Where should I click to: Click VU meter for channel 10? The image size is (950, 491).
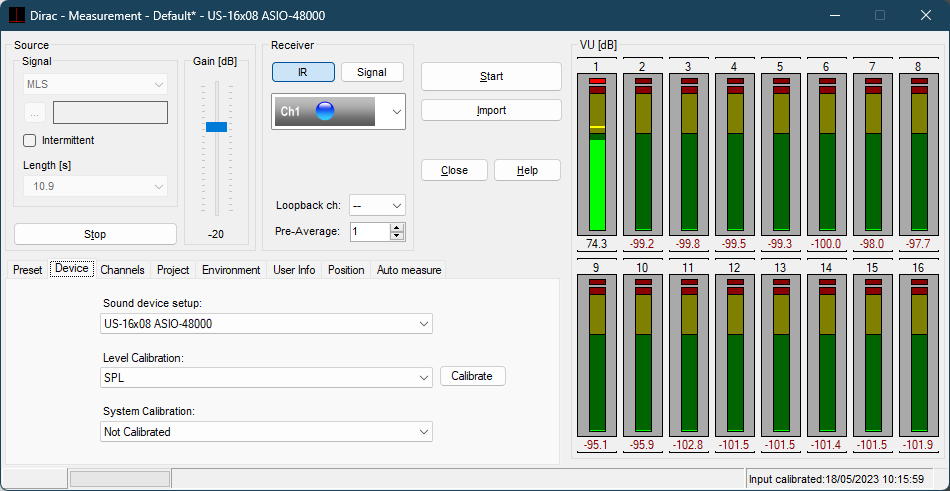pyautogui.click(x=643, y=355)
